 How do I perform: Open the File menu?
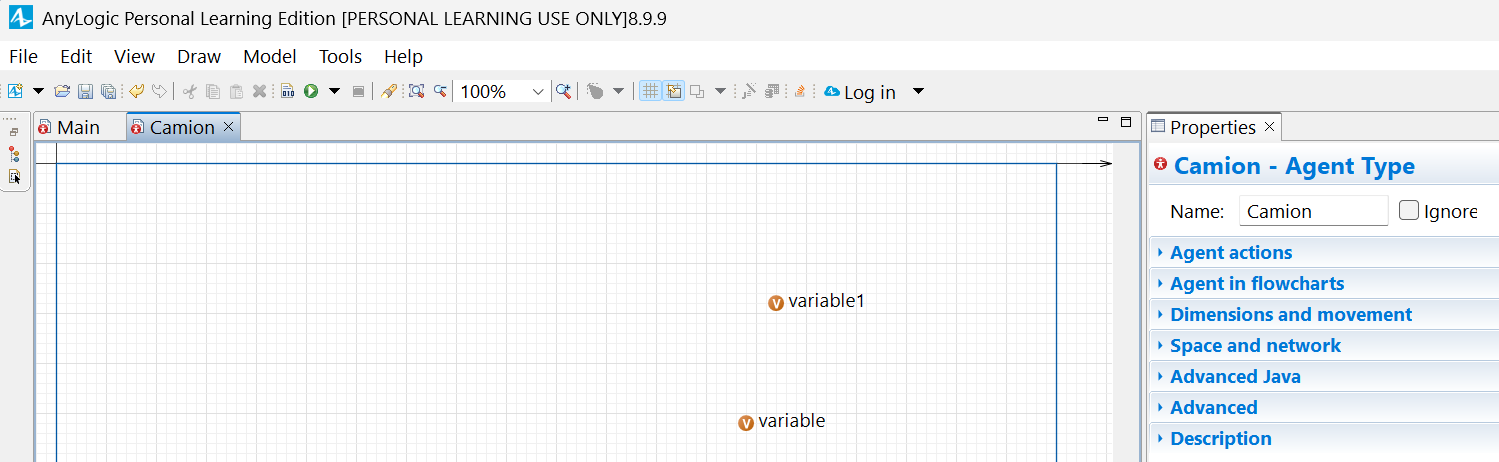click(x=23, y=56)
